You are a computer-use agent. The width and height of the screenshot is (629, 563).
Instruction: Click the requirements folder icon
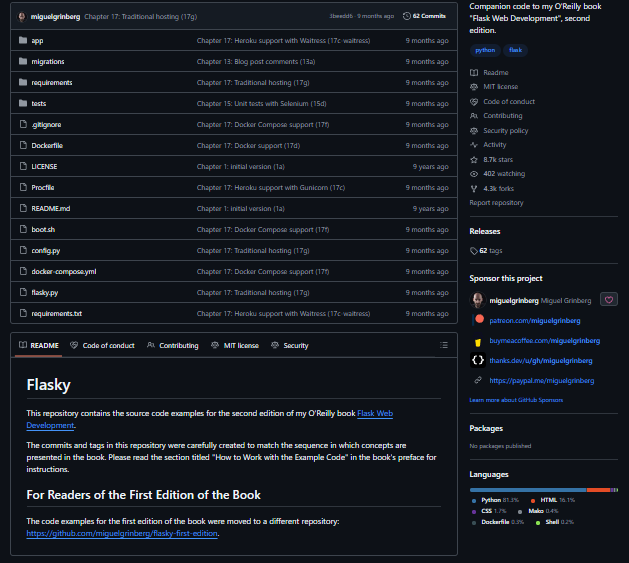pyautogui.click(x=23, y=82)
